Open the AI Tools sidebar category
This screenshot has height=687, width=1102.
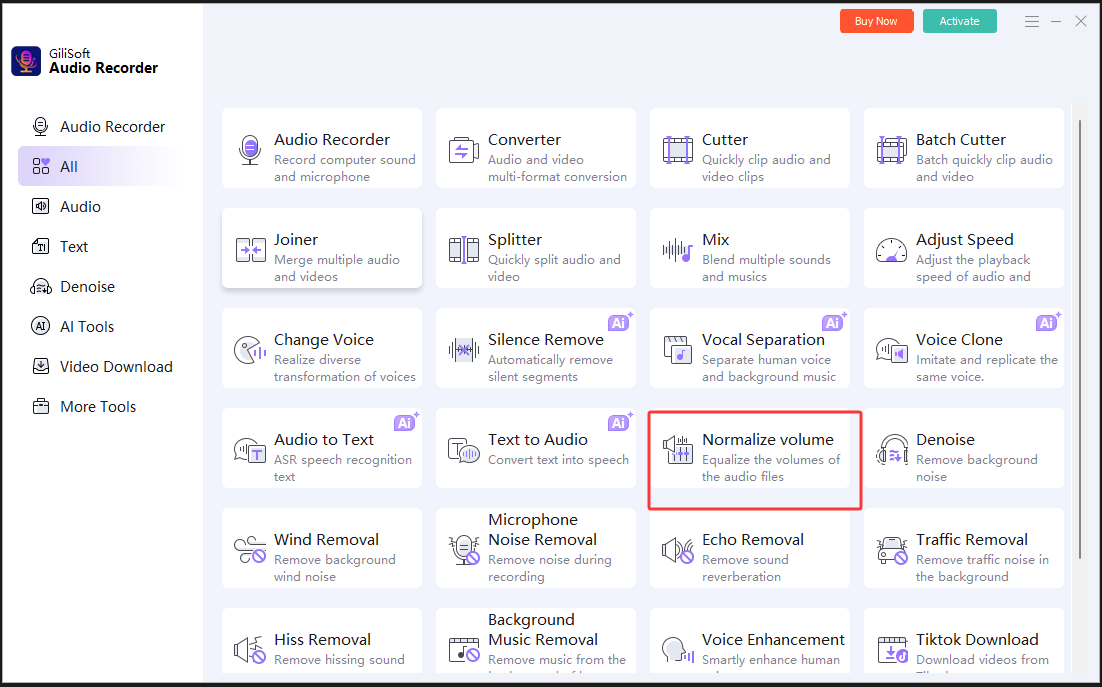click(98, 327)
